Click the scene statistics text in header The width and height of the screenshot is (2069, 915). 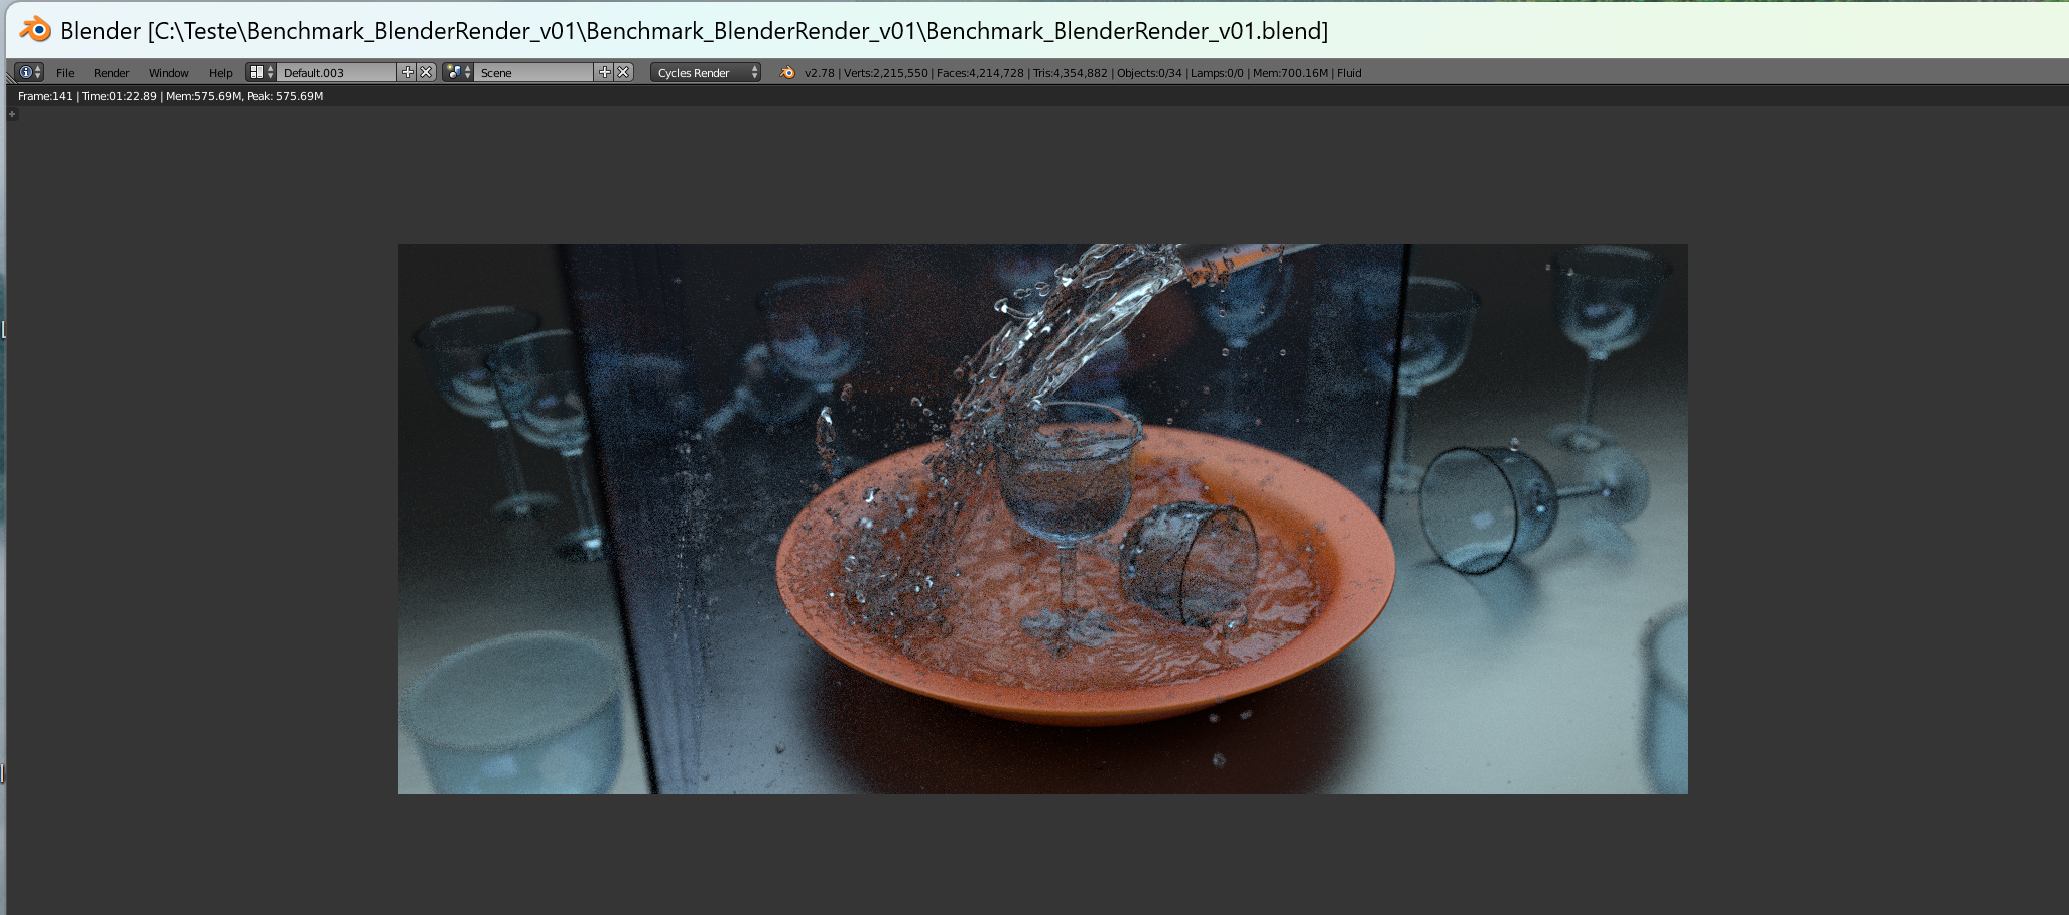pyautogui.click(x=1082, y=73)
